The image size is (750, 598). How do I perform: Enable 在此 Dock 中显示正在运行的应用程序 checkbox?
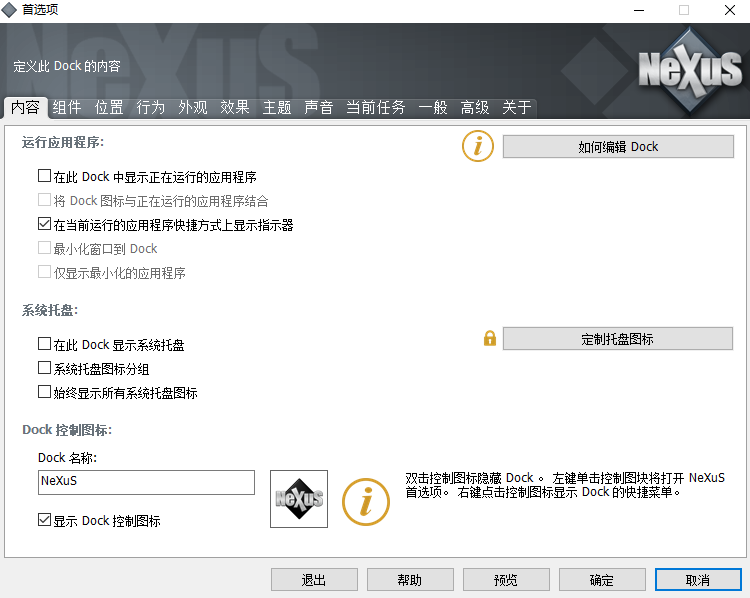[44, 176]
